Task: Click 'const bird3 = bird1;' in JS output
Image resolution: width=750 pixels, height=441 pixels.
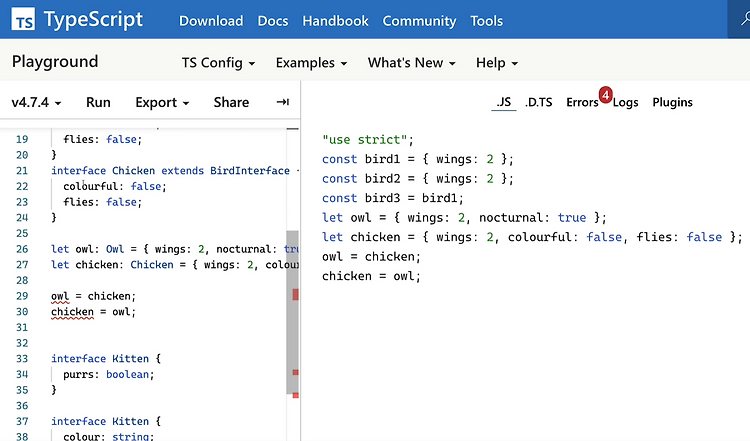Action: (x=393, y=198)
